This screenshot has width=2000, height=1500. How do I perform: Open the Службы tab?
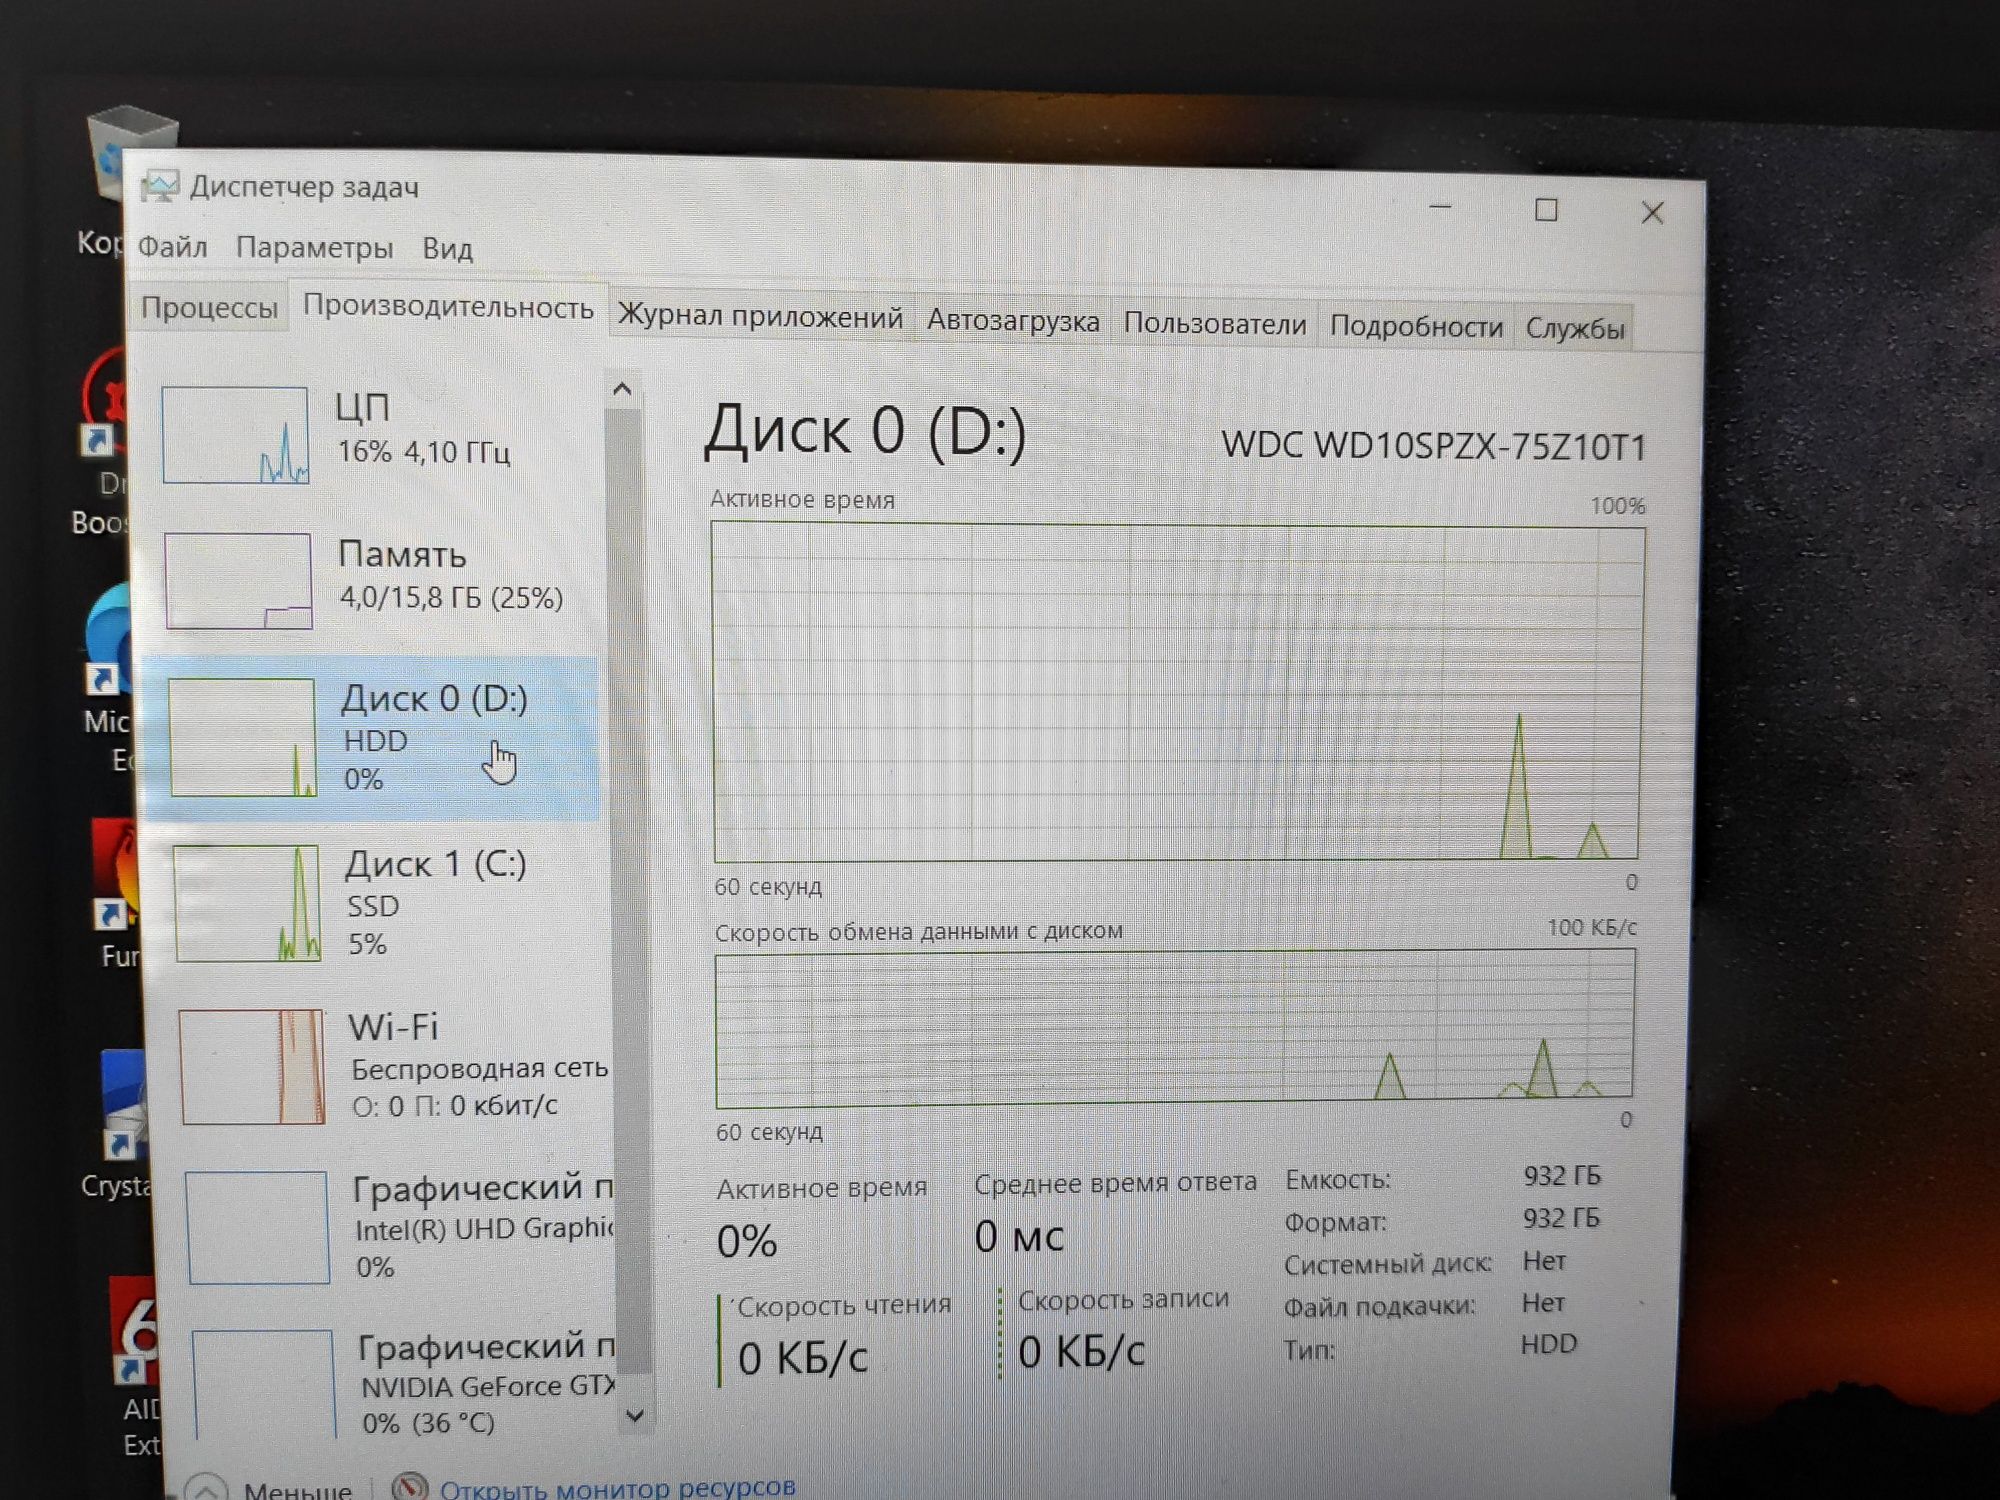[1575, 328]
